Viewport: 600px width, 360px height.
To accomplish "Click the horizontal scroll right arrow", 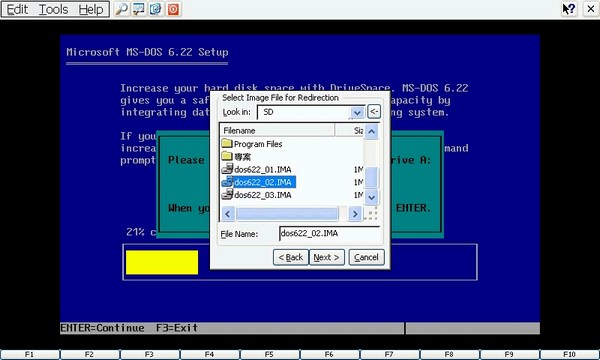I will click(355, 214).
